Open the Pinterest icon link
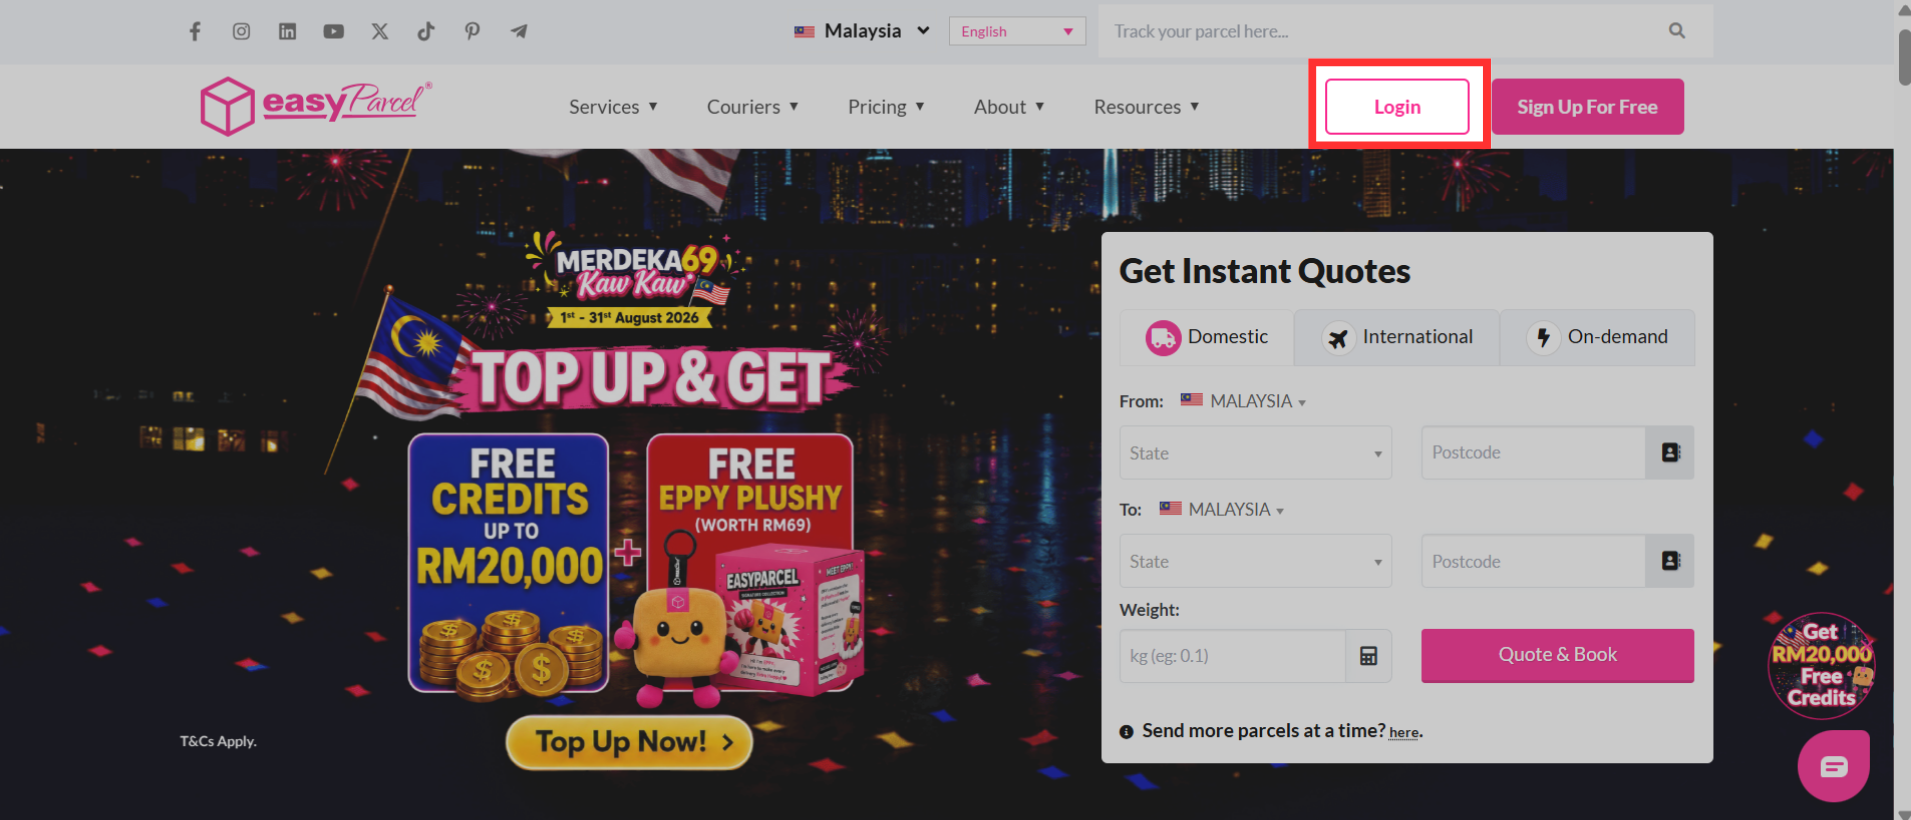 coord(472,31)
